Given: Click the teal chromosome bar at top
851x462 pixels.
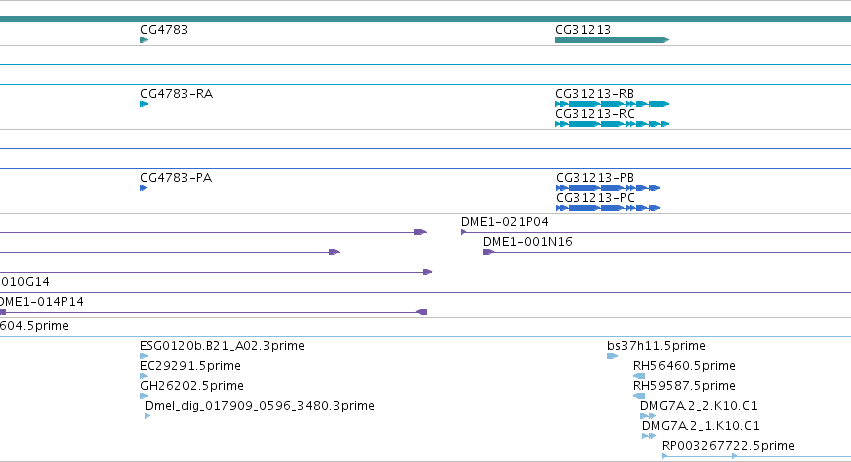Looking at the screenshot, I should (426, 19).
